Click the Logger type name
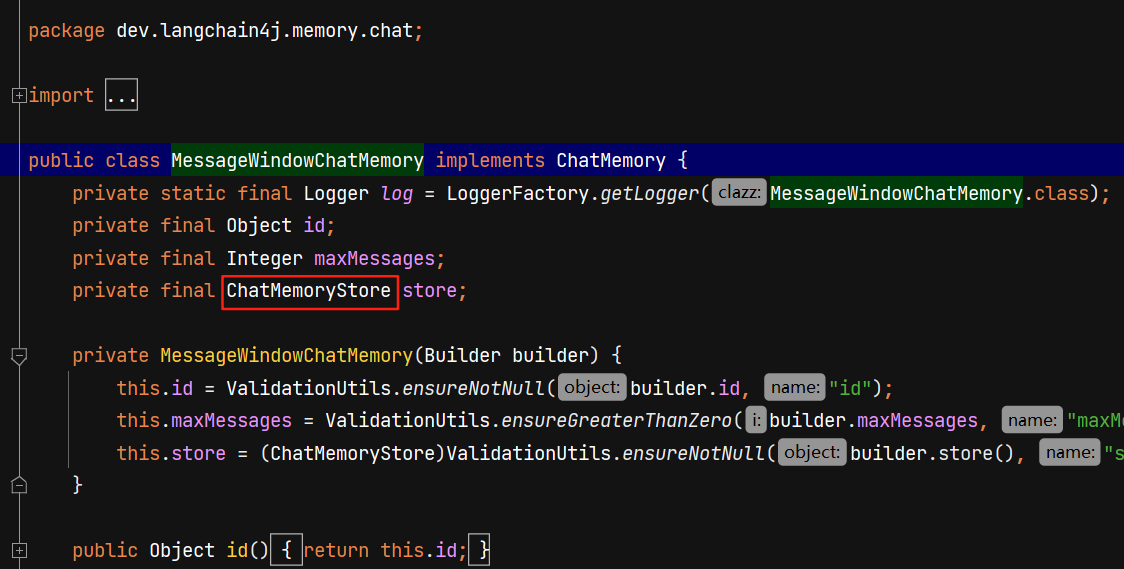This screenshot has width=1124, height=569. 336,193
